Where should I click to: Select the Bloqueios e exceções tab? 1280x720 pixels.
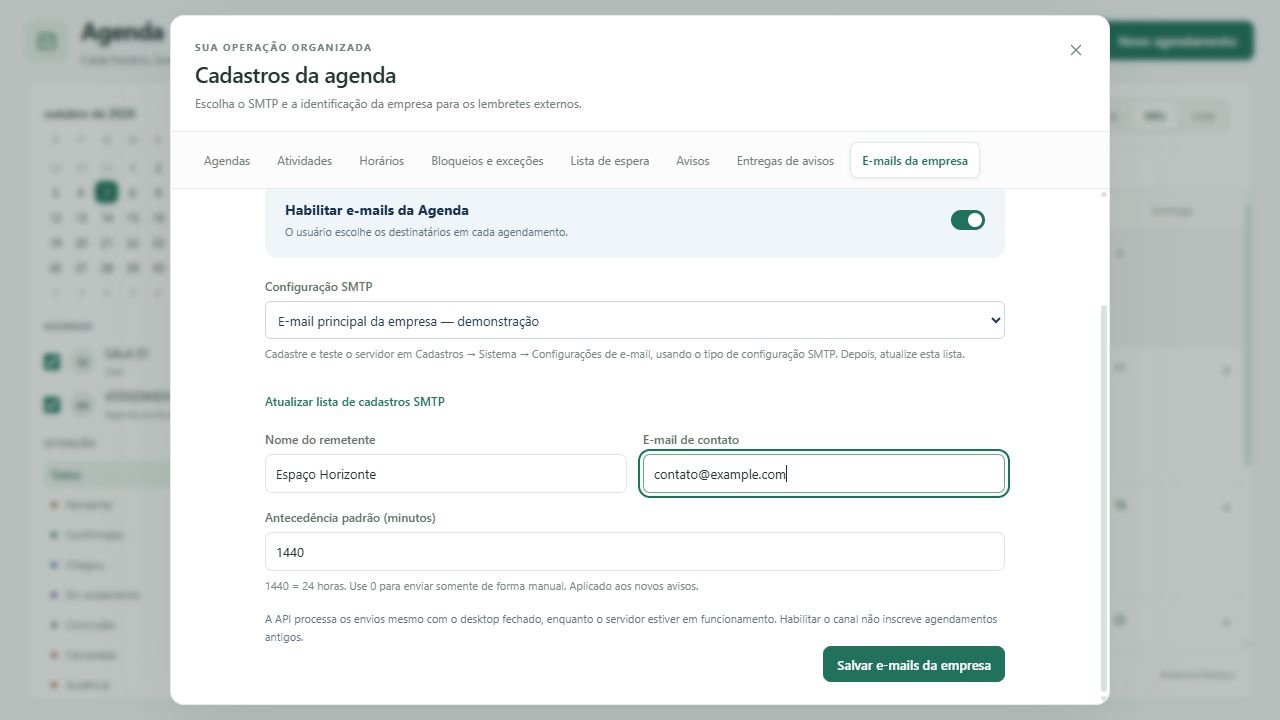pos(487,160)
